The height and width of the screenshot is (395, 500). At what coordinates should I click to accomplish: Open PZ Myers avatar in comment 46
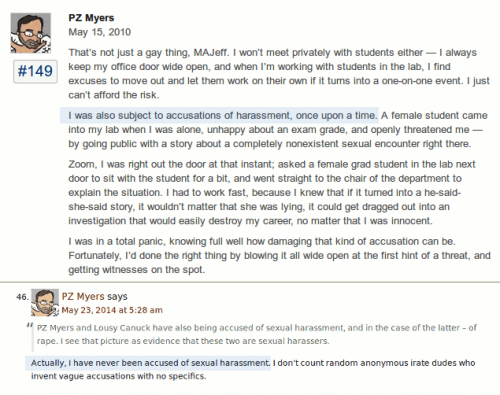[45, 303]
